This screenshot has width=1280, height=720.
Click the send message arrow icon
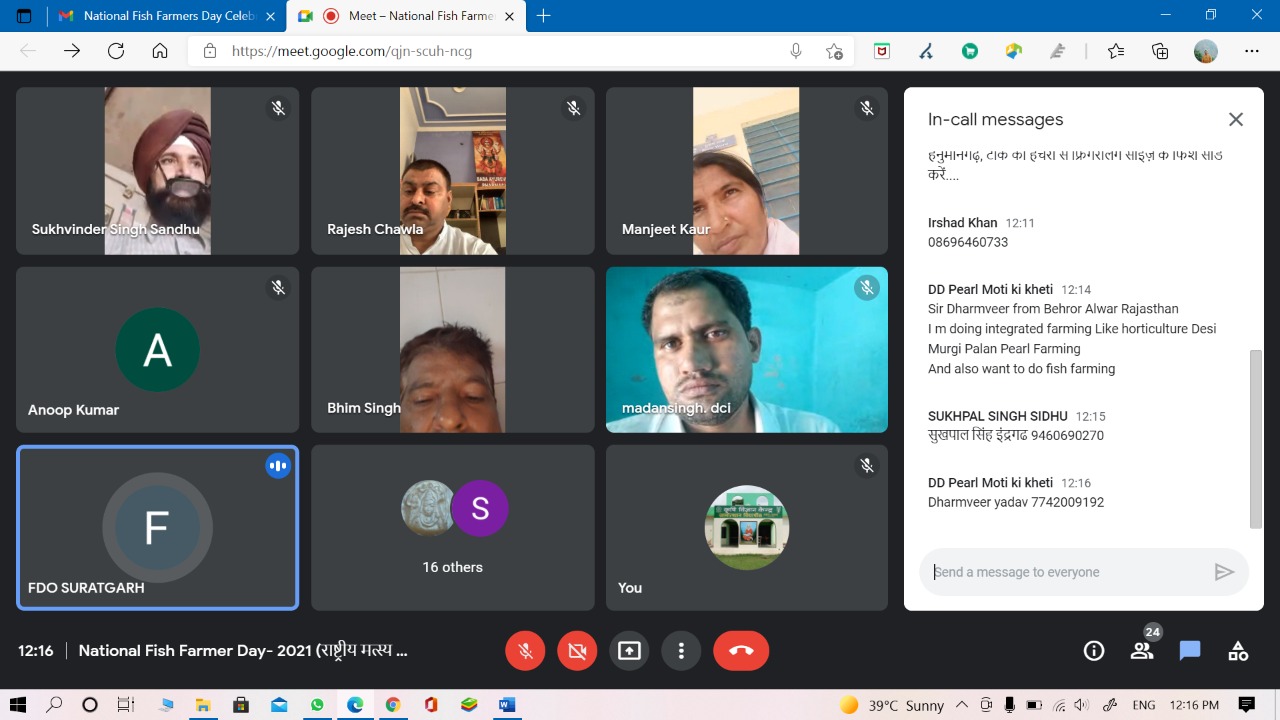(x=1223, y=572)
